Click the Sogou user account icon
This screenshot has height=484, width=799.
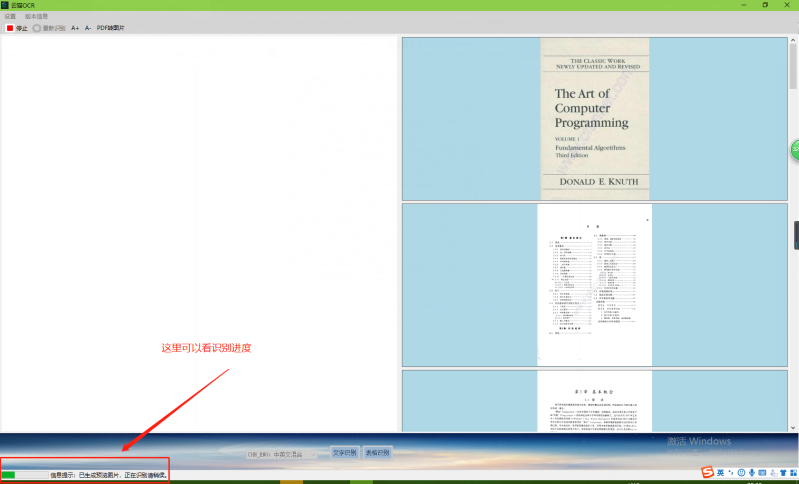pyautogui.click(x=773, y=473)
